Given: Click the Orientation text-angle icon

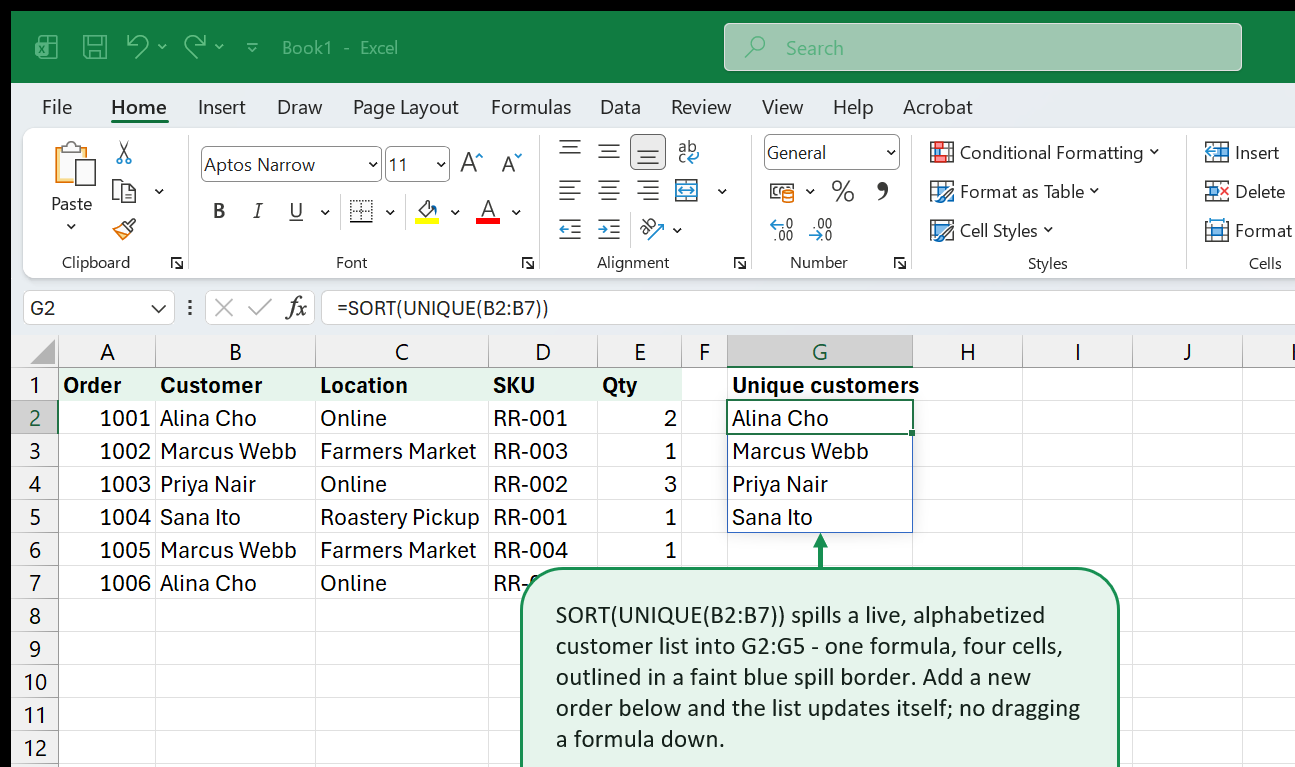Looking at the screenshot, I should [652, 229].
